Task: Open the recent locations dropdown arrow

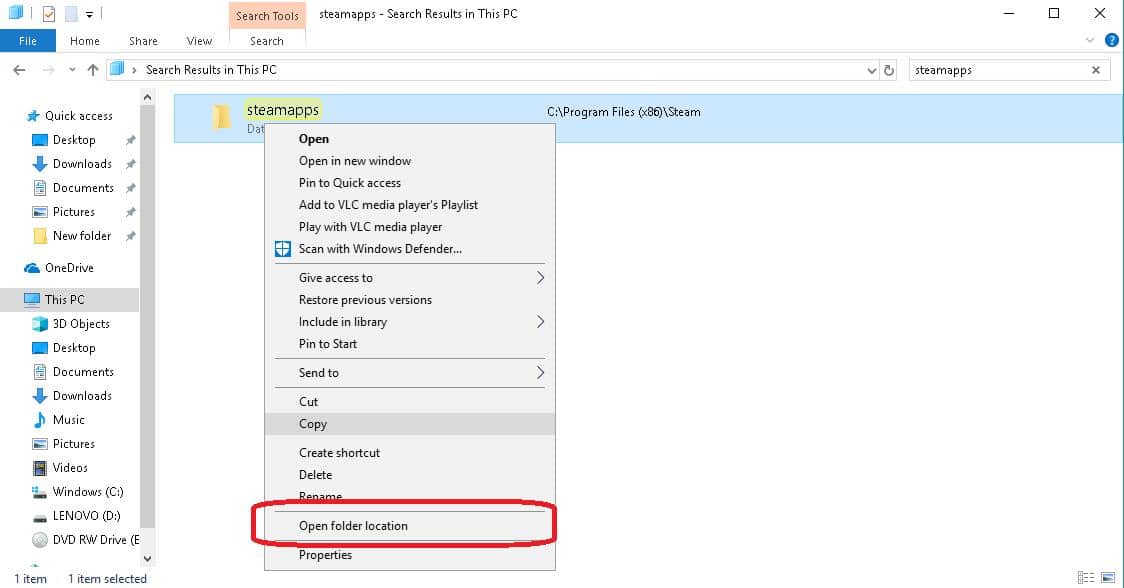Action: 72,70
